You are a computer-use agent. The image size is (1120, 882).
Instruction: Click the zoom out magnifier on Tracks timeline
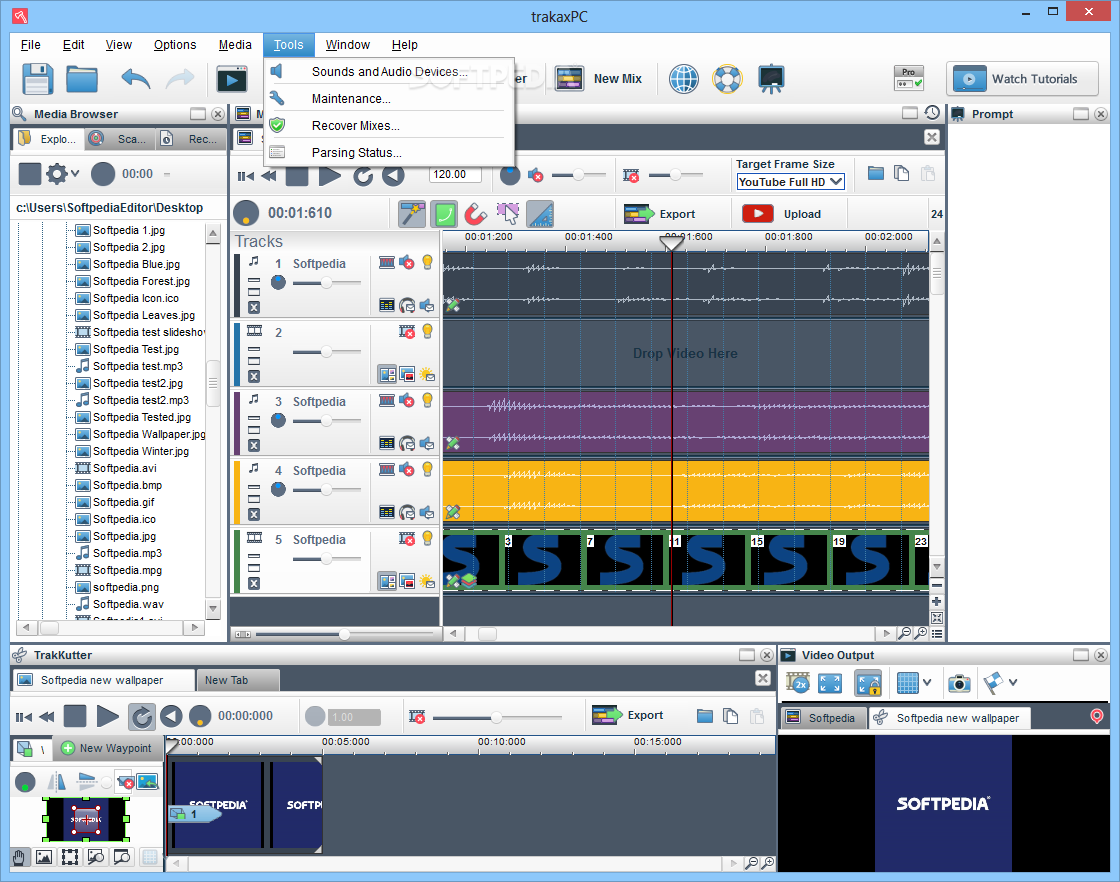click(904, 633)
